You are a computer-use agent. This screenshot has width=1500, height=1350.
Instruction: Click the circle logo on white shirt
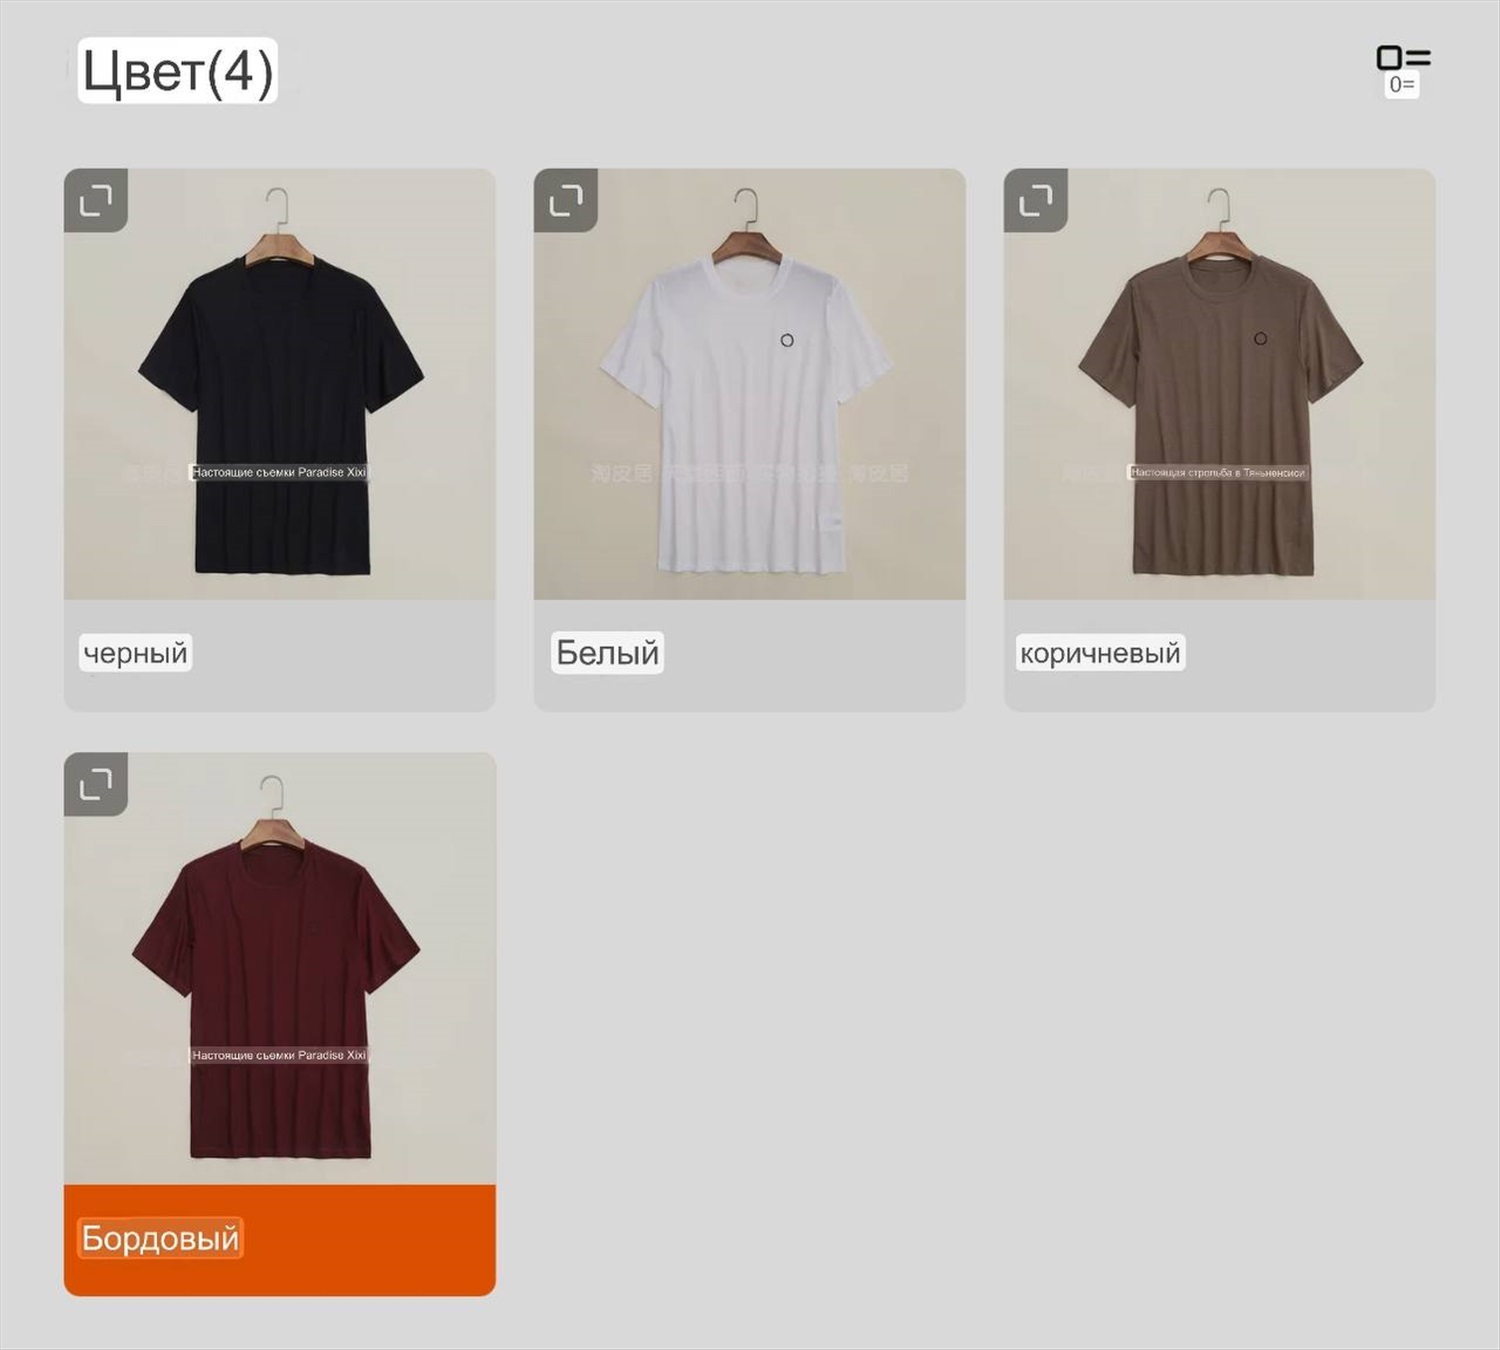click(787, 341)
